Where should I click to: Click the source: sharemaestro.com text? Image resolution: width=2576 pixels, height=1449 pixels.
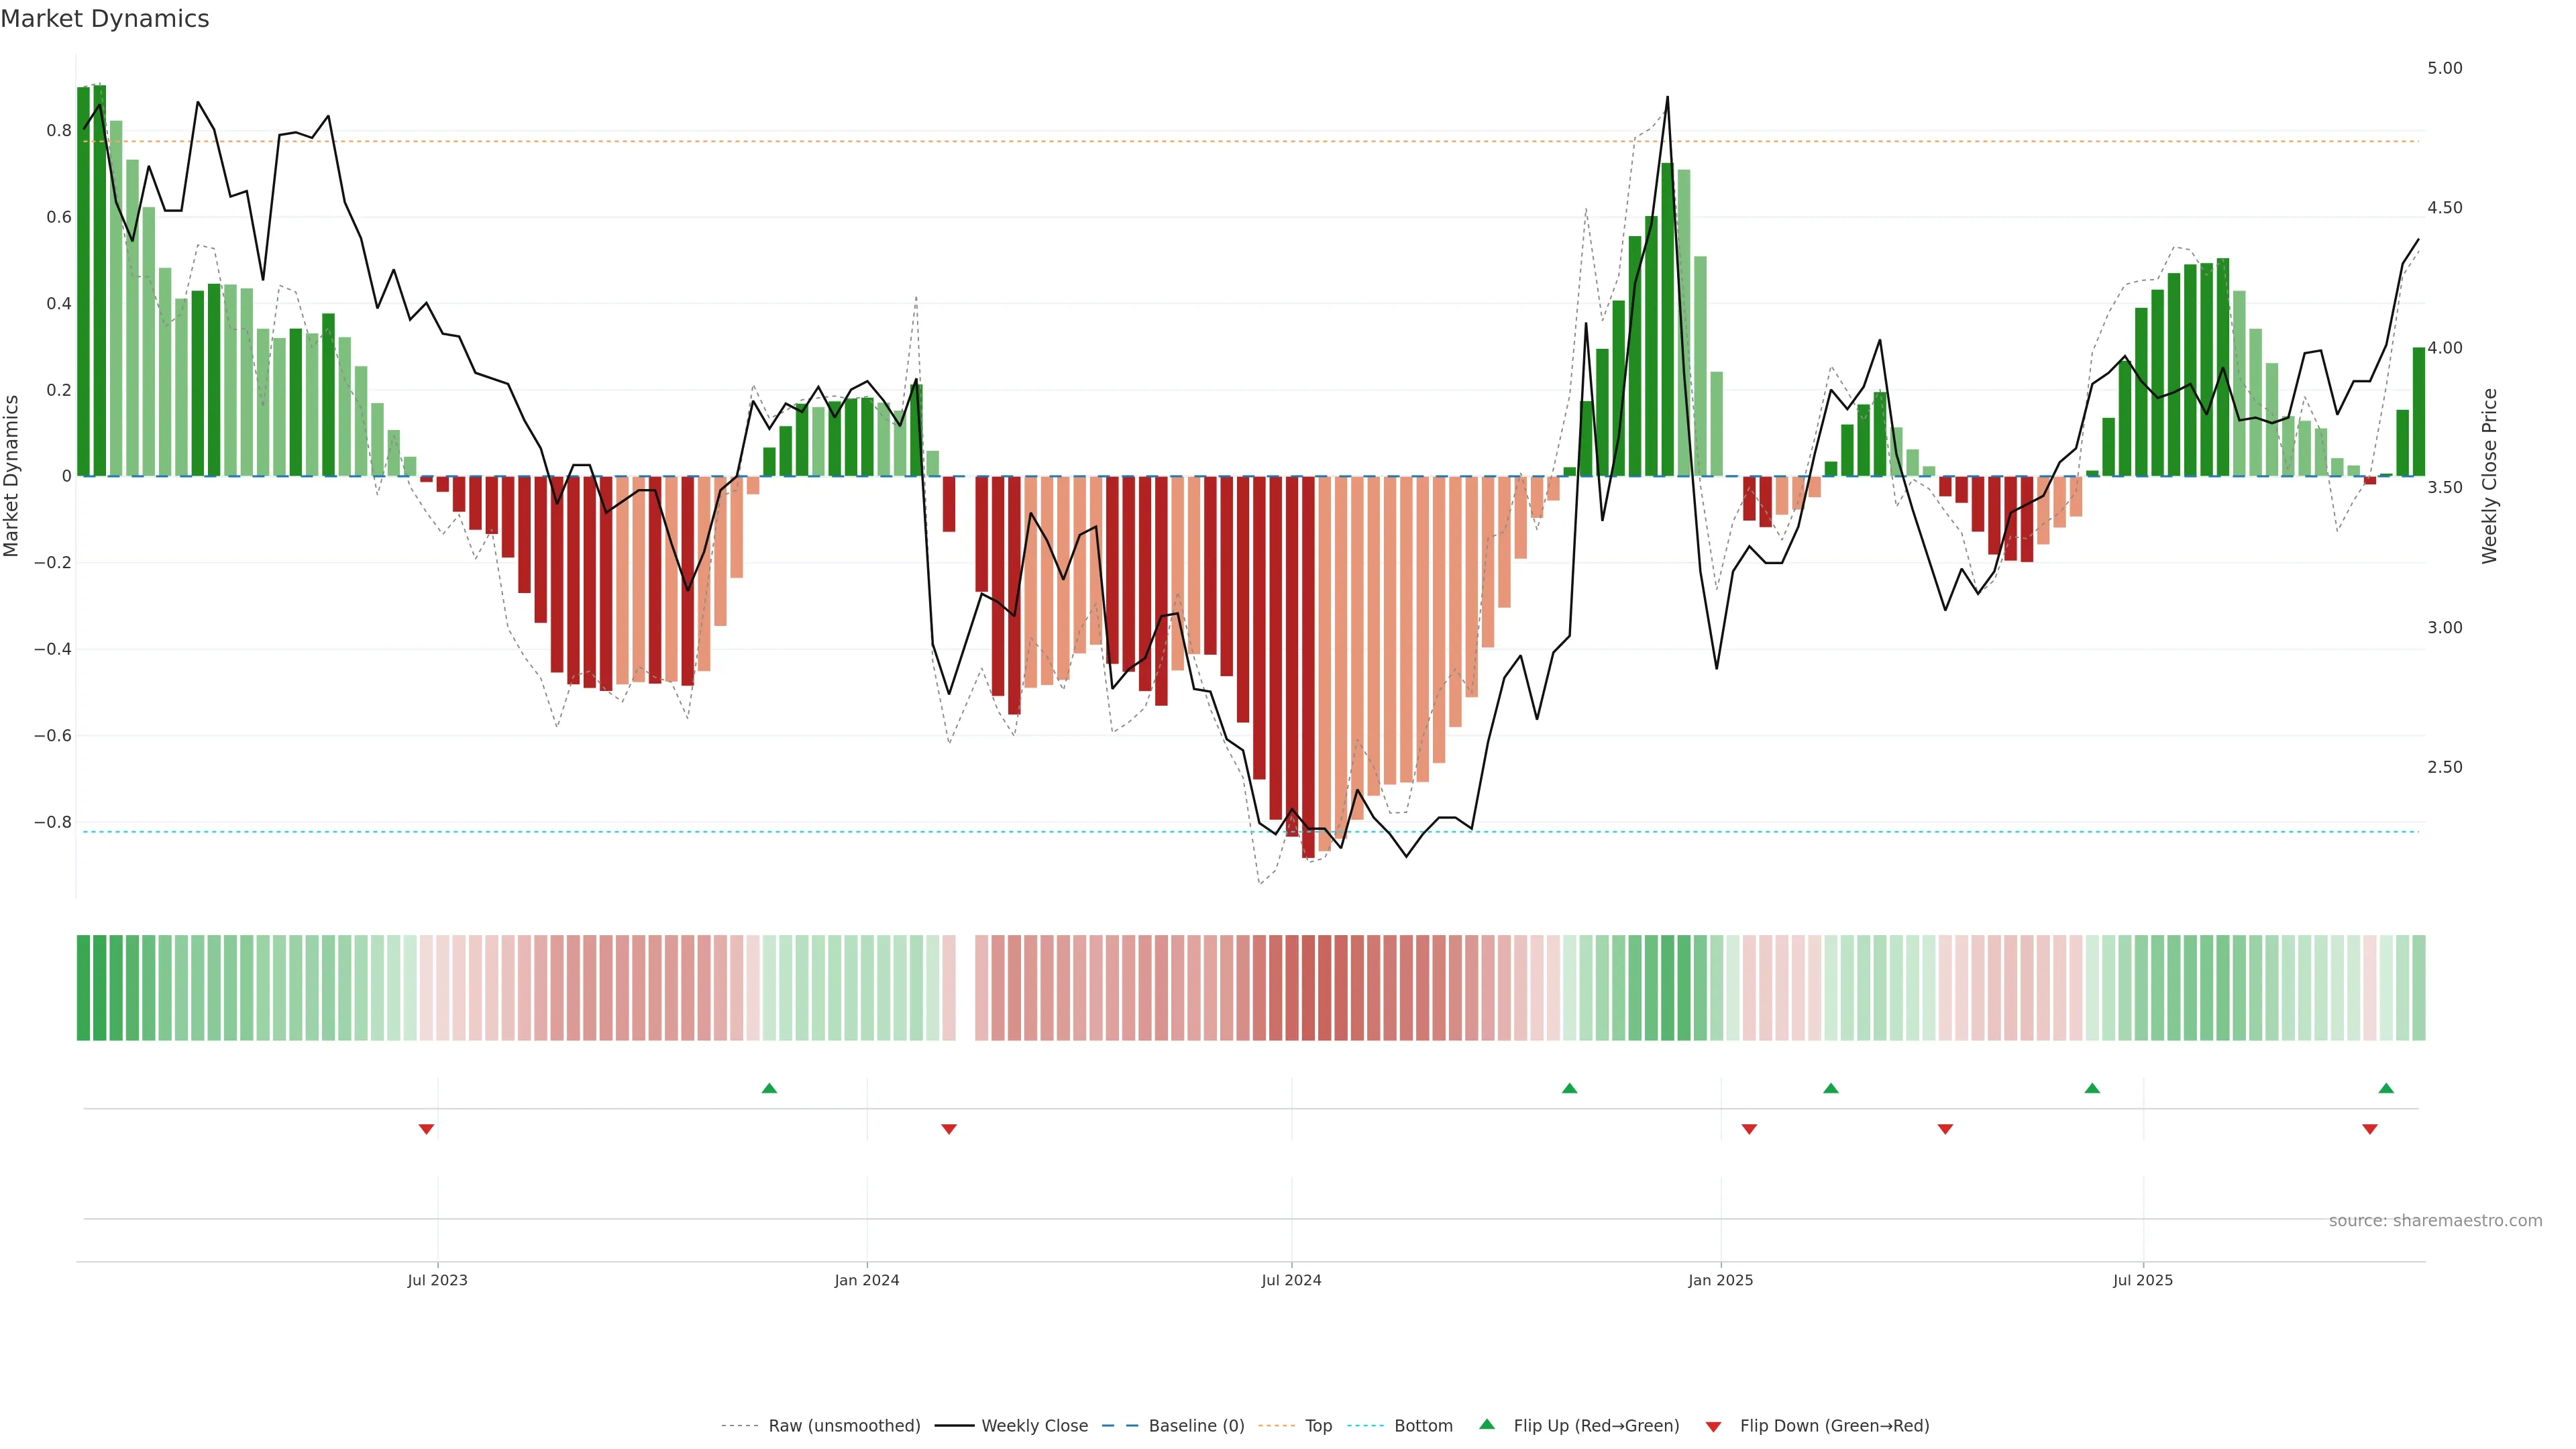tap(2435, 1220)
